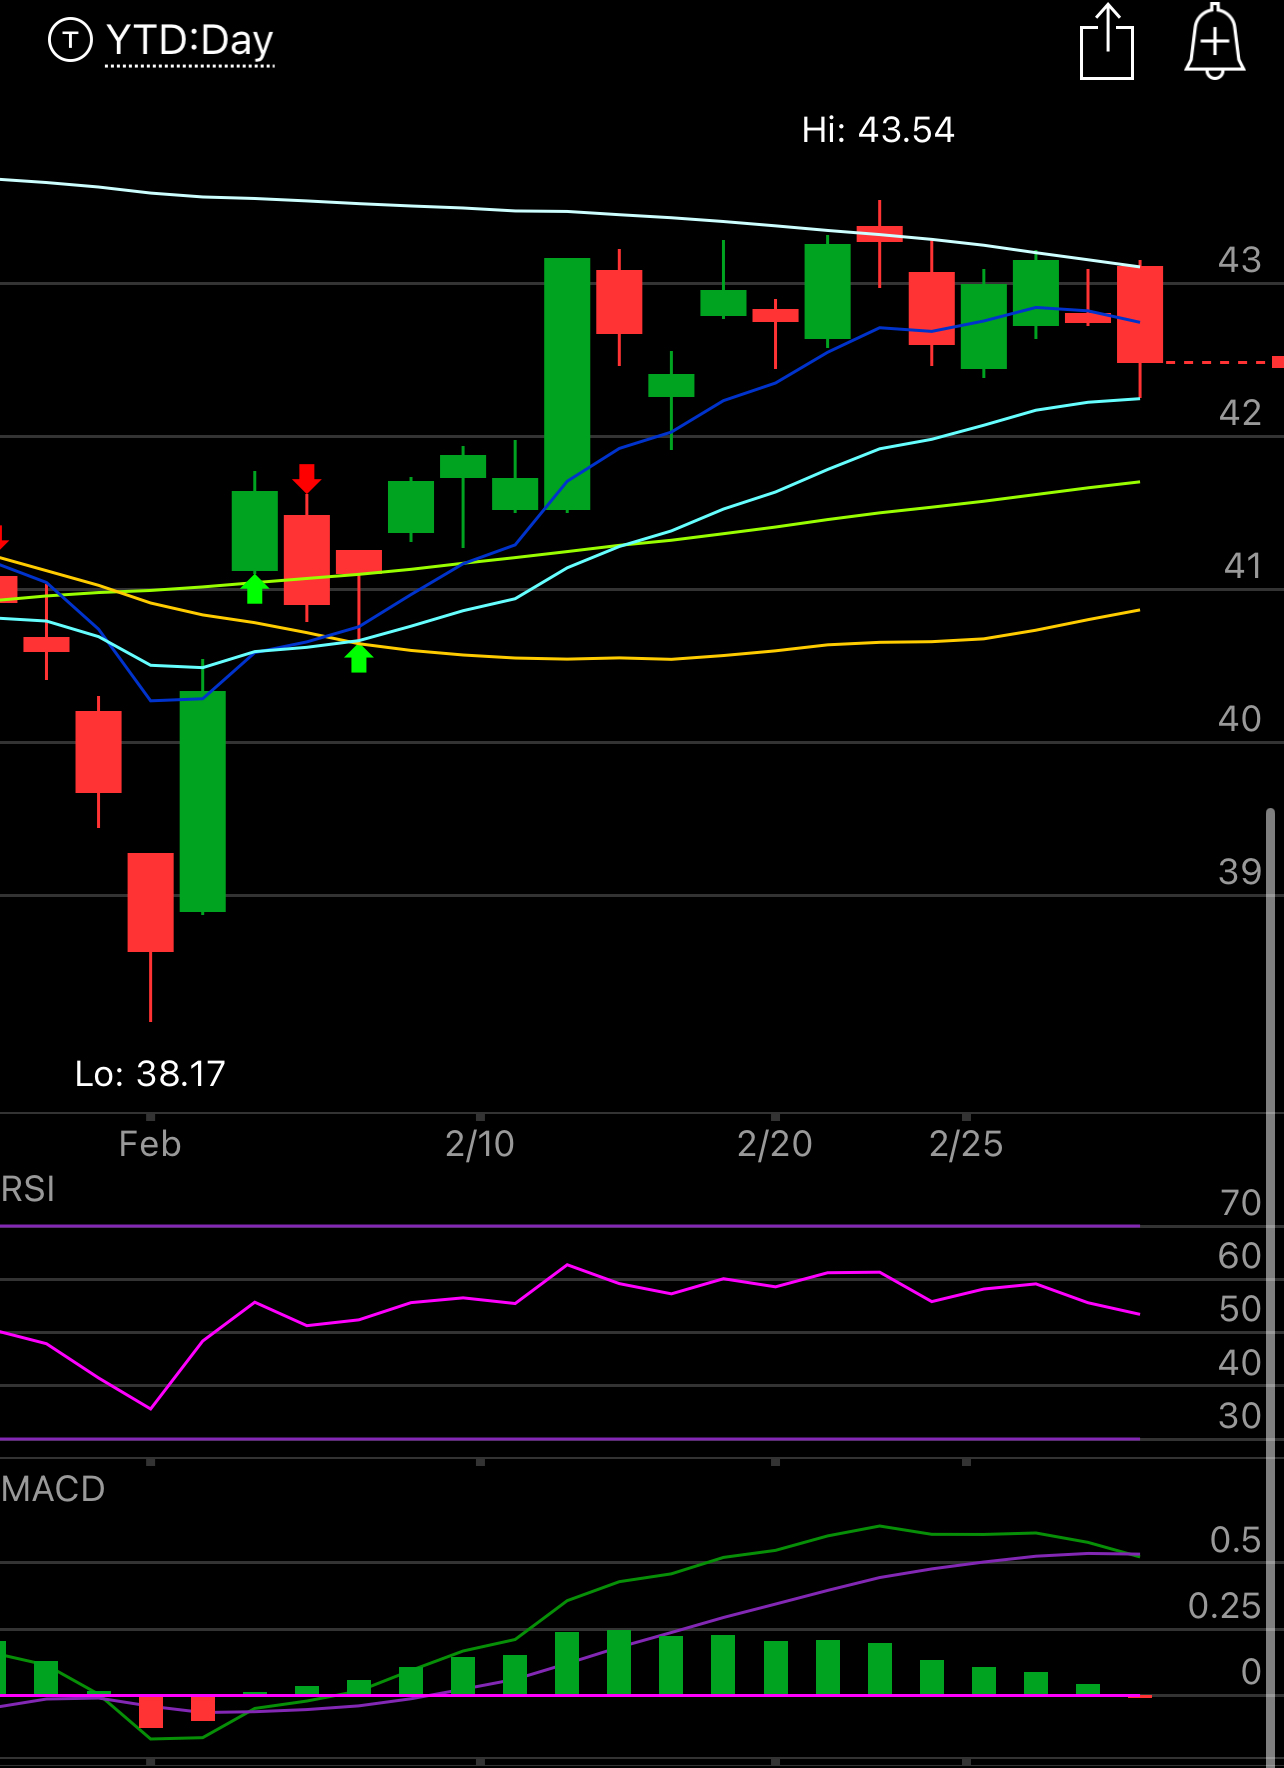Open the YTD:Day timeframe selector
The height and width of the screenshot is (1768, 1284).
189,42
